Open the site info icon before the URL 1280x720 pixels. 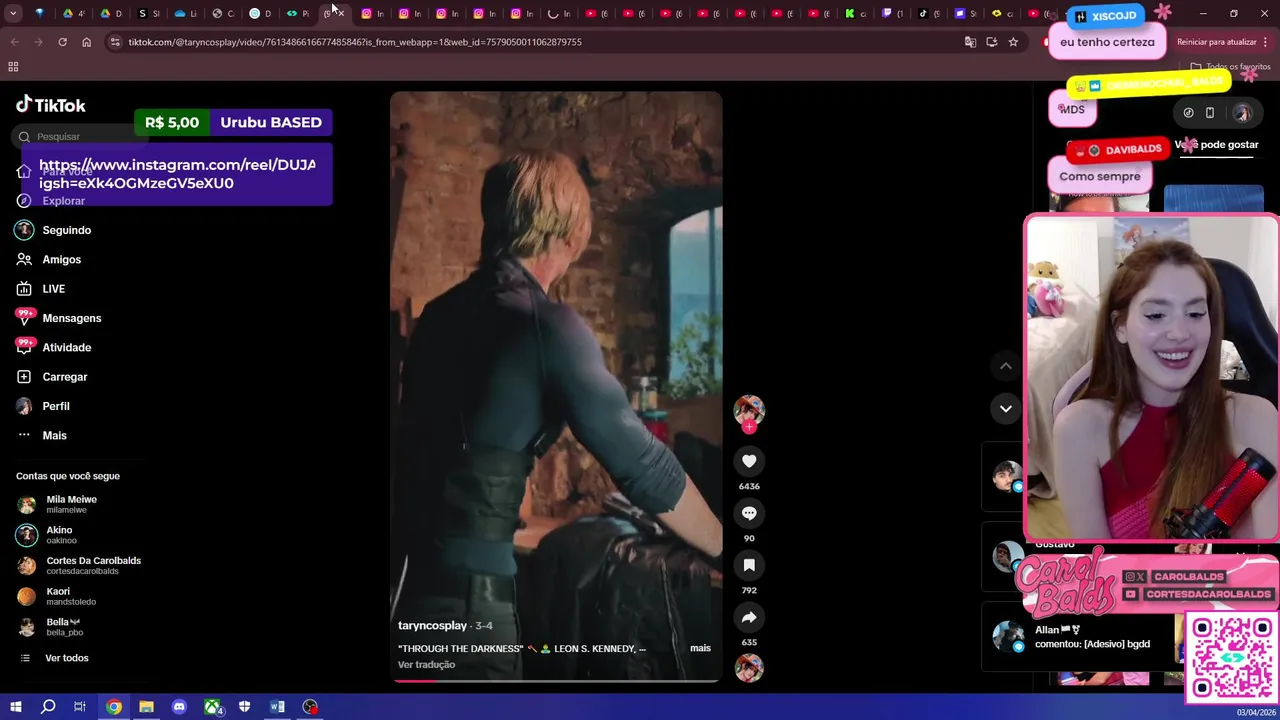point(115,42)
